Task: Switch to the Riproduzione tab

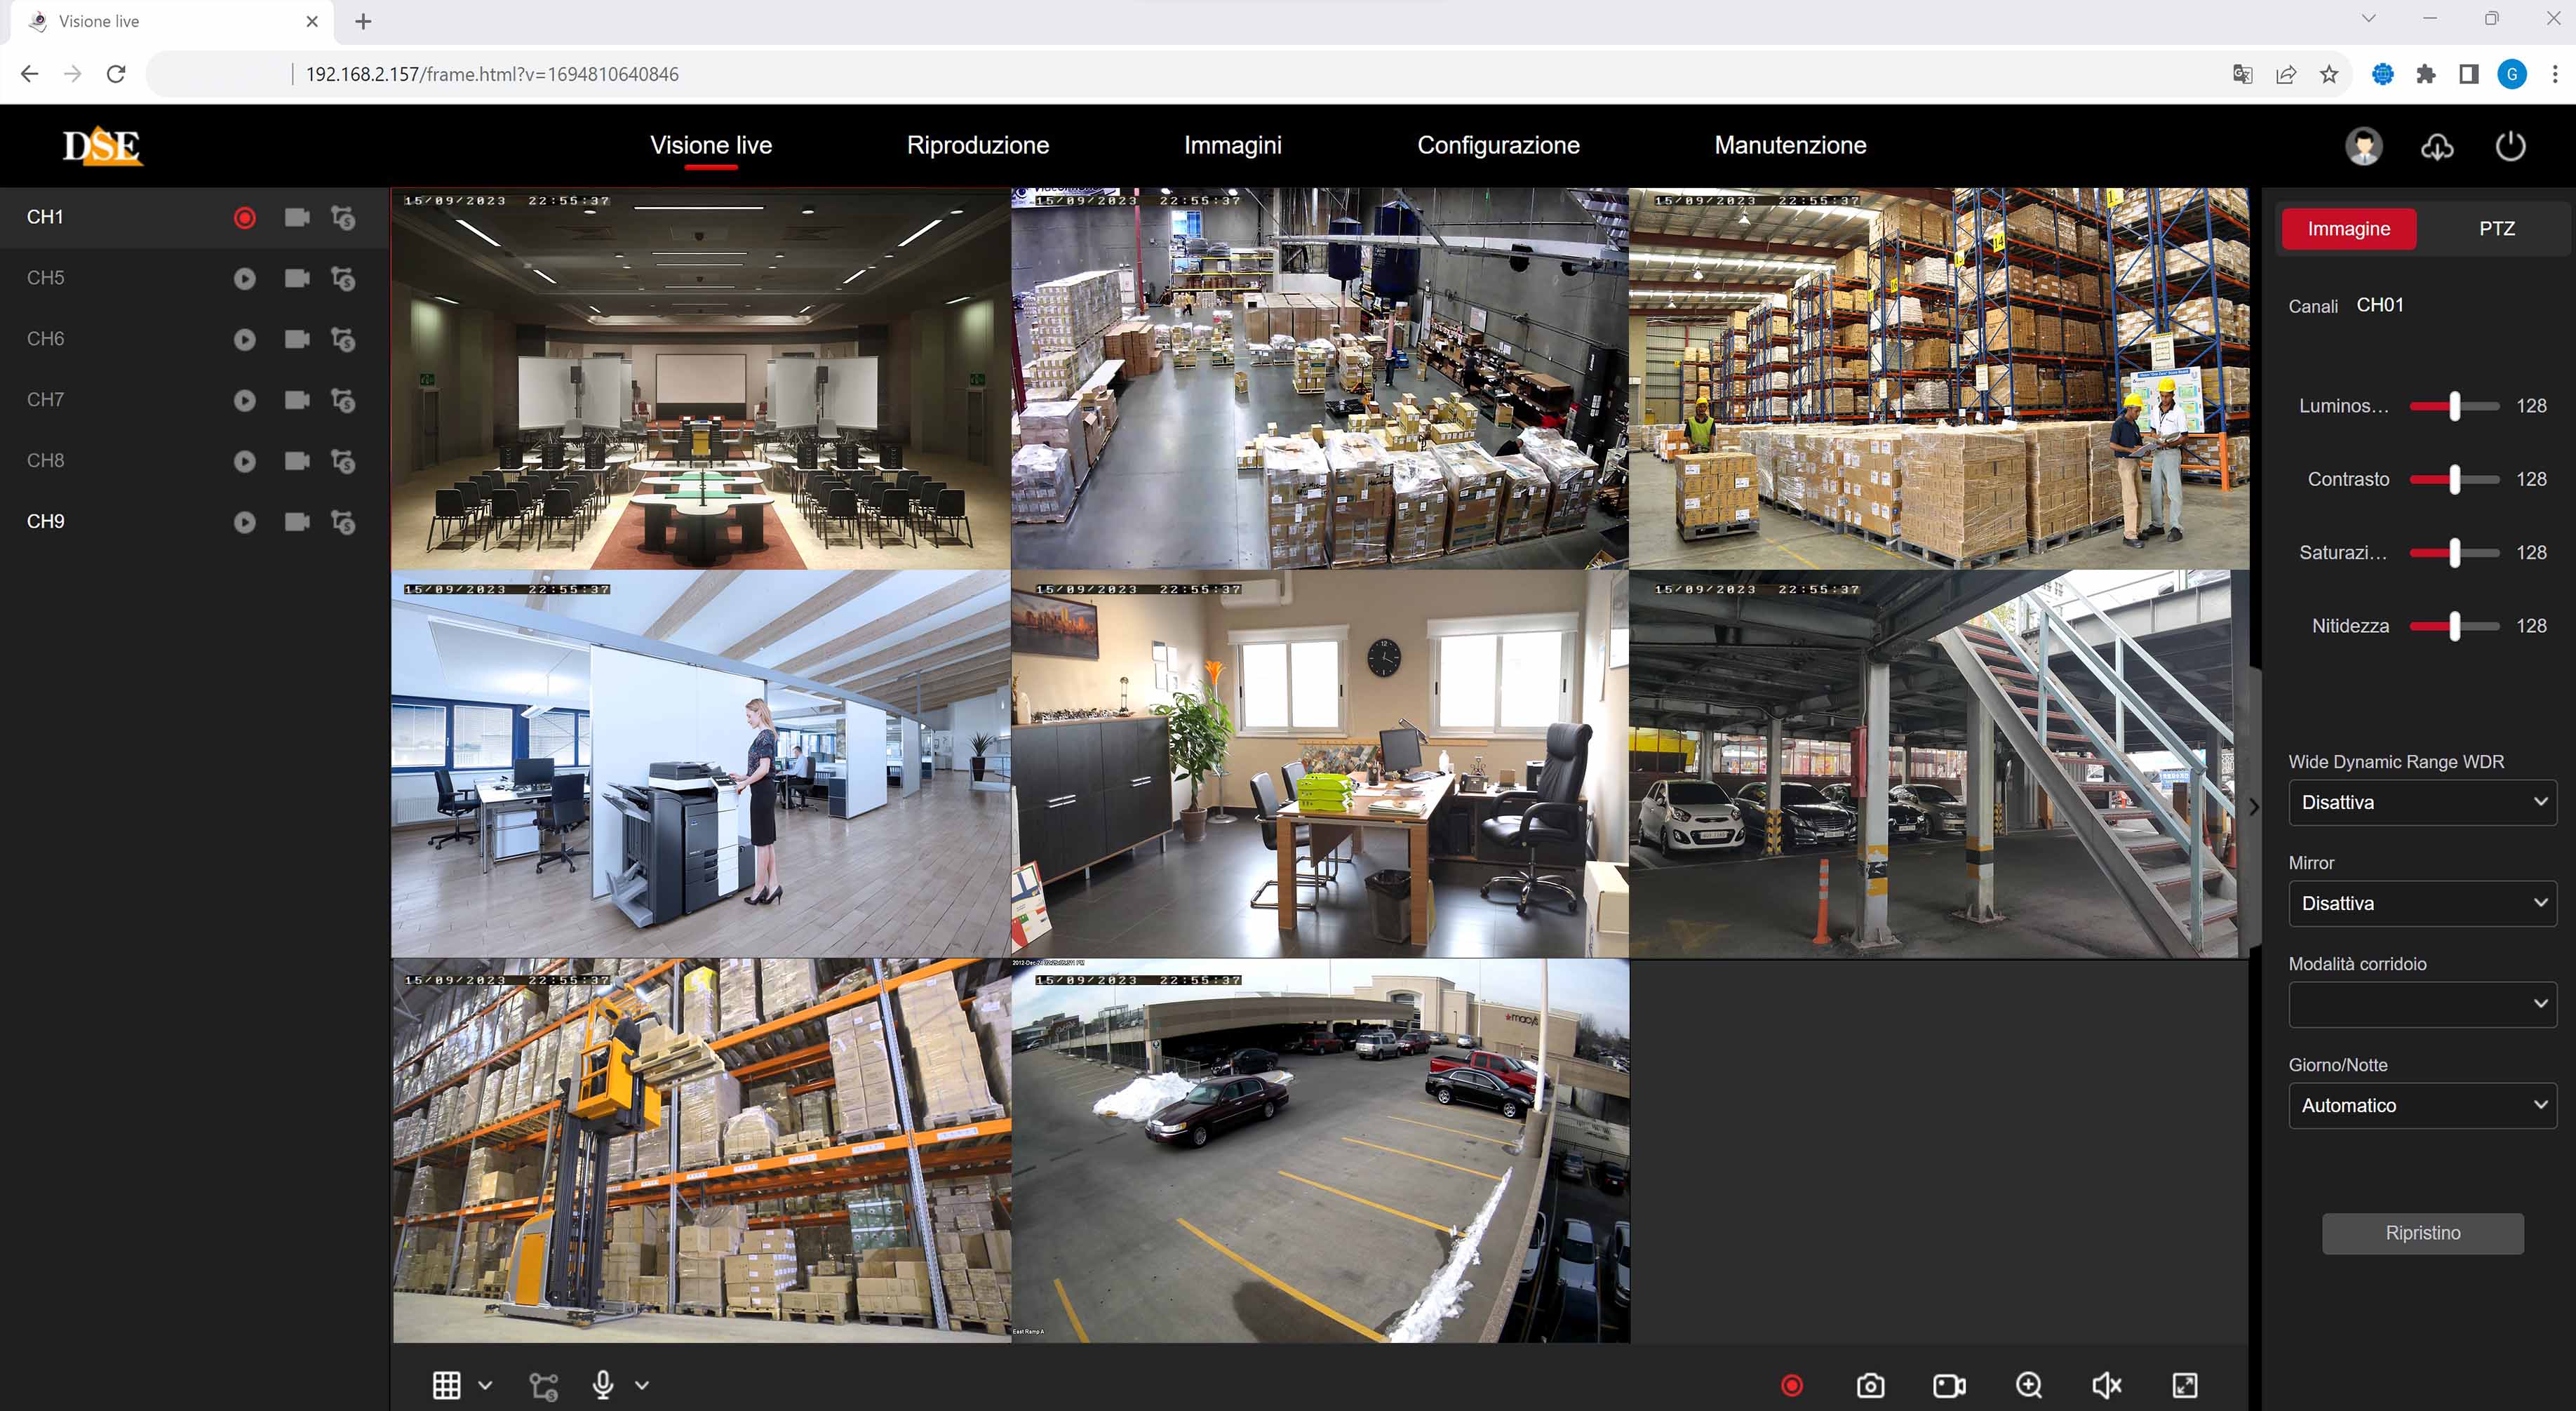Action: pyautogui.click(x=977, y=145)
